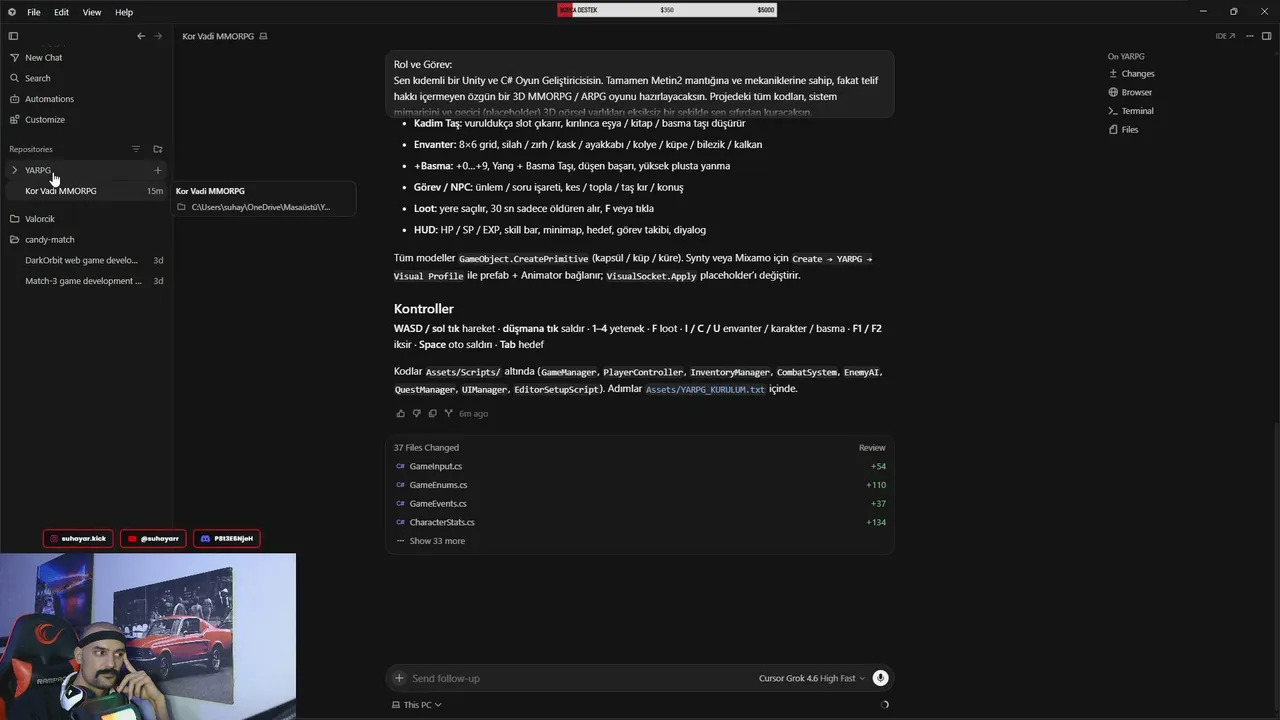This screenshot has height=720, width=1280.
Task: Expand the YARPG repository chevron
Action: pos(14,170)
